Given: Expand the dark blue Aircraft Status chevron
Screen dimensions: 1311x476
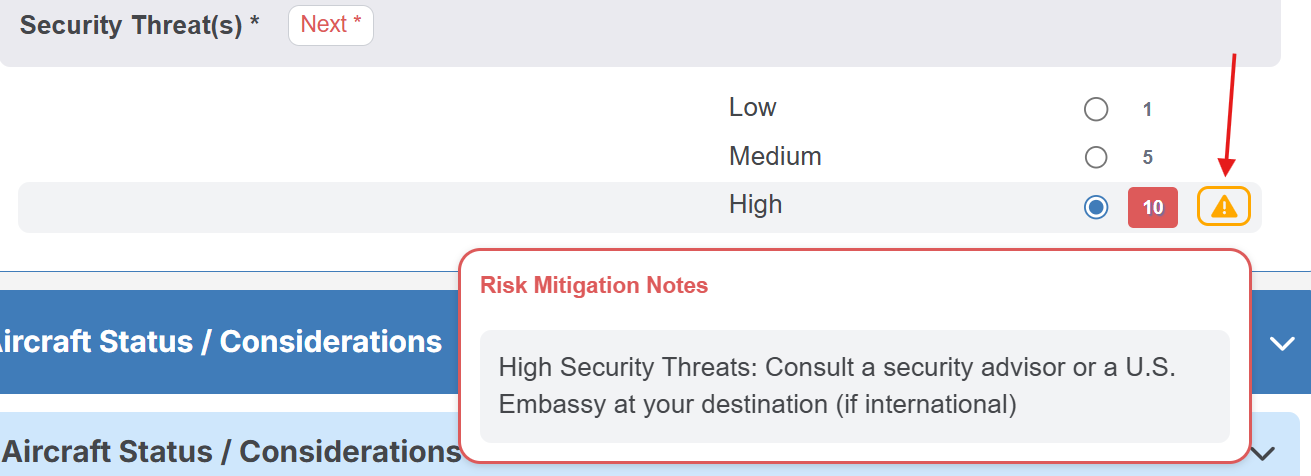Looking at the screenshot, I should pyautogui.click(x=1281, y=343).
